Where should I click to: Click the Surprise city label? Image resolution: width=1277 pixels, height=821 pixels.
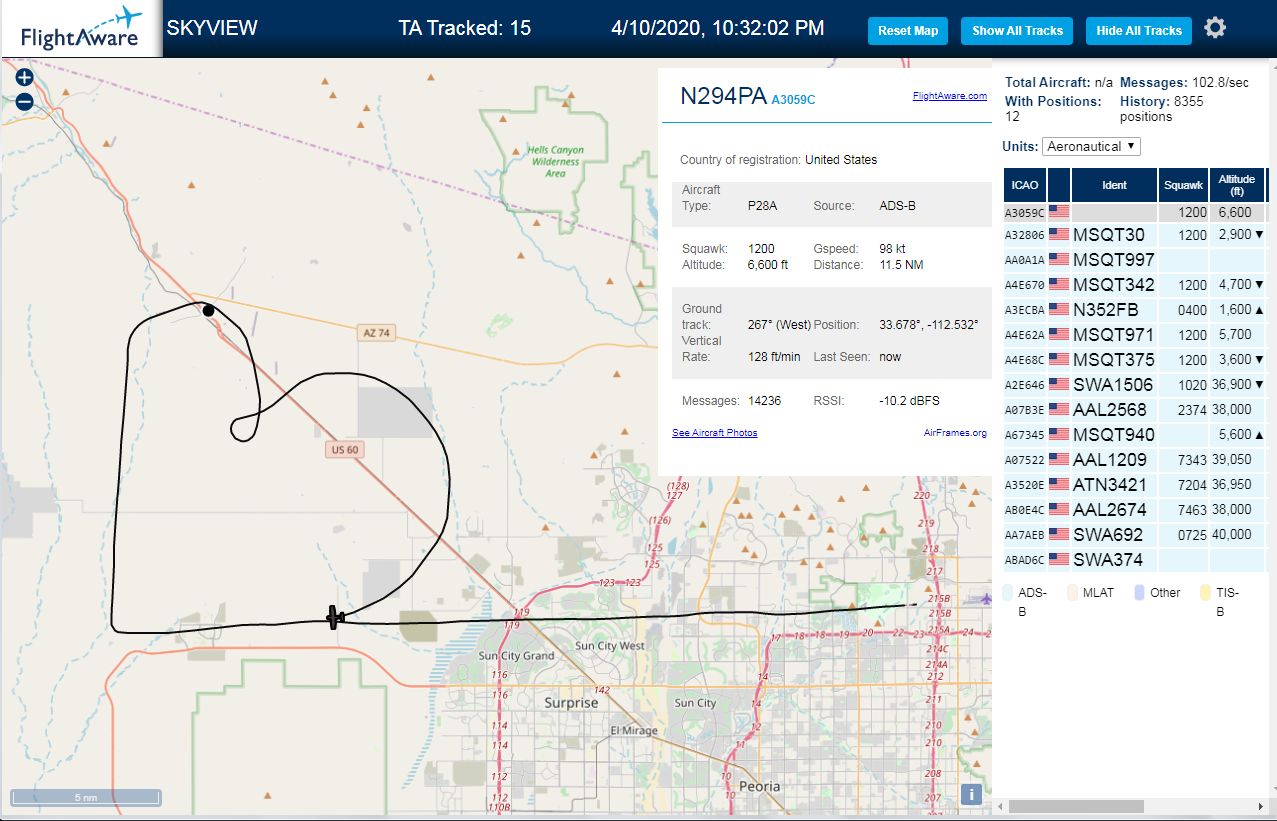pyautogui.click(x=571, y=703)
